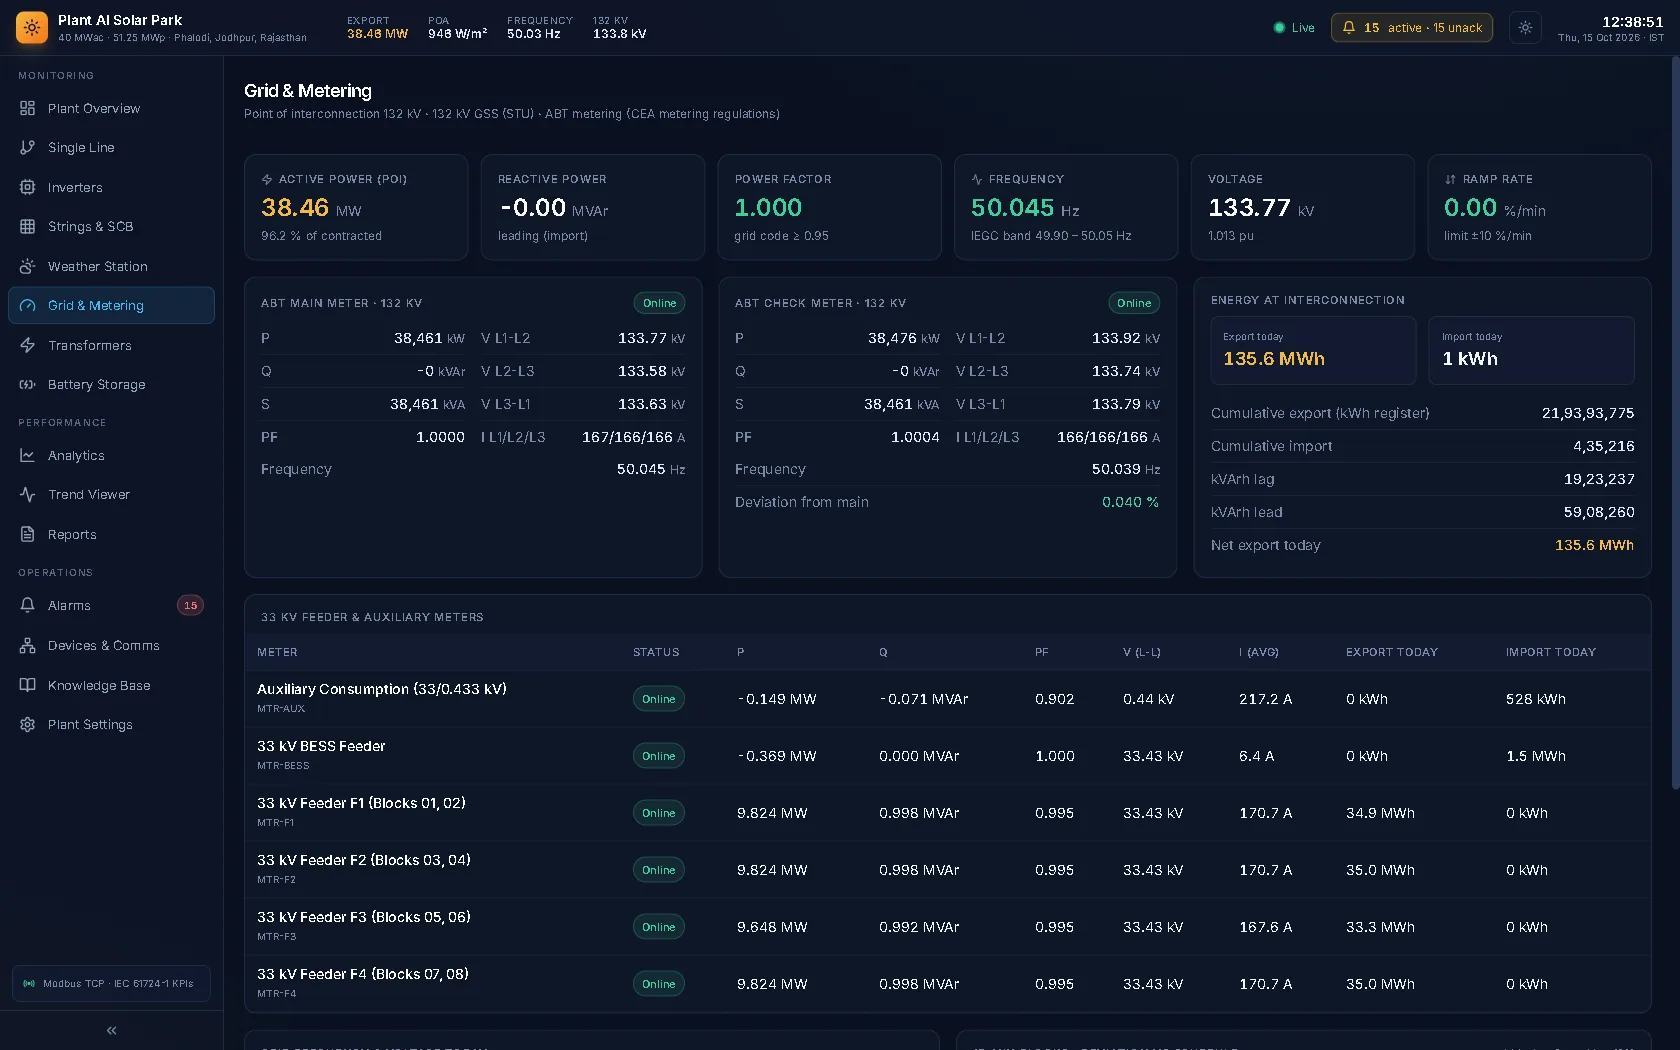The height and width of the screenshot is (1050, 1680).
Task: Open the Analytics chart icon
Action: 28,455
